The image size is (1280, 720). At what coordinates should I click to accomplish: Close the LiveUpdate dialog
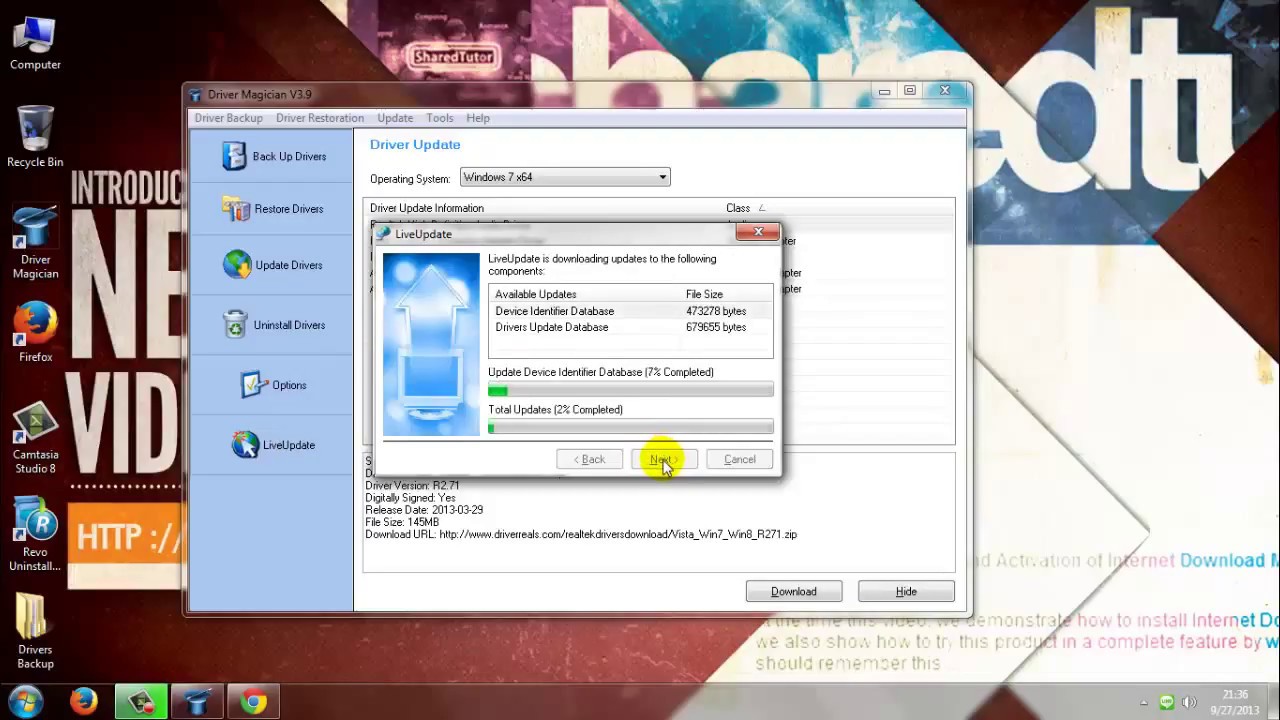pos(757,233)
